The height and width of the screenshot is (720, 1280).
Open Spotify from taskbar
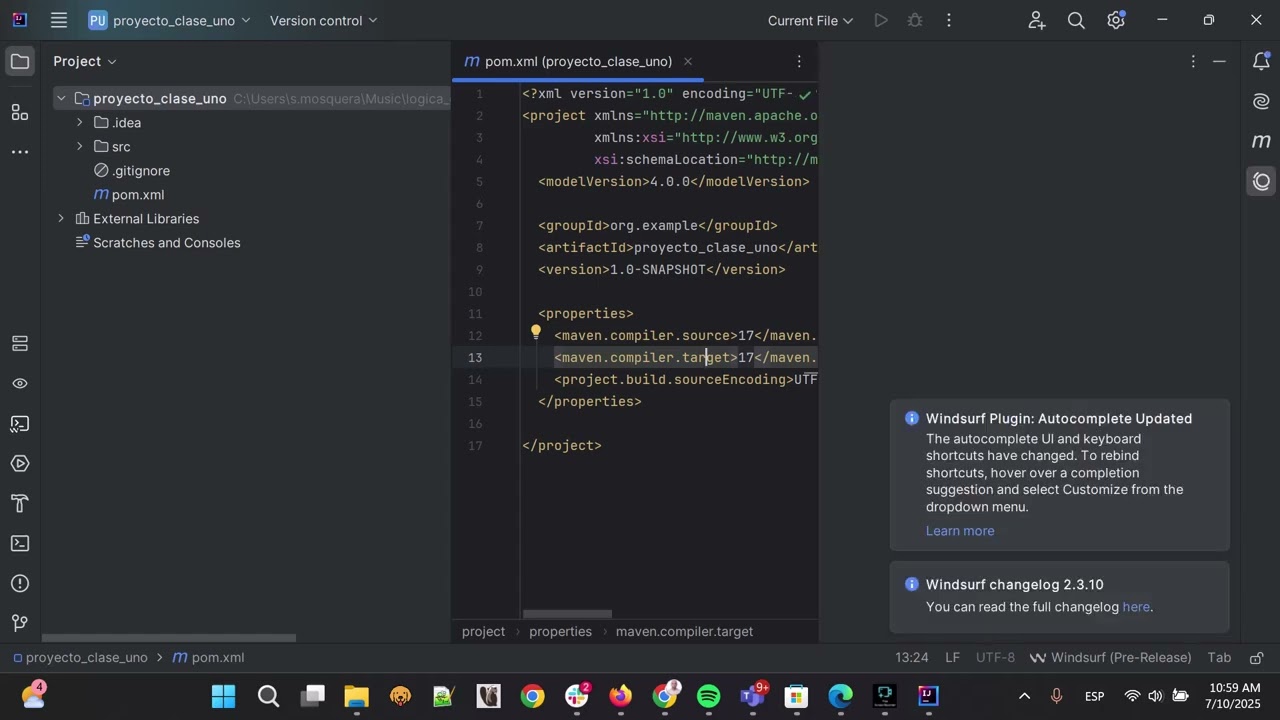click(708, 696)
